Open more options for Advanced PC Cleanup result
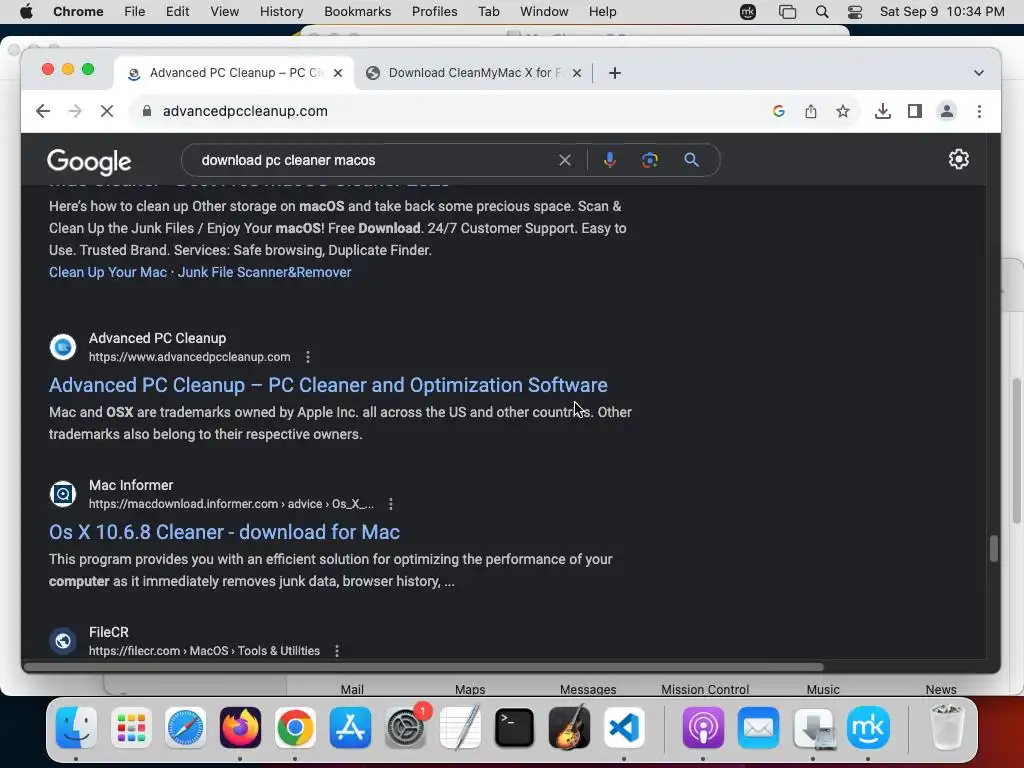This screenshot has height=768, width=1024. (x=308, y=357)
